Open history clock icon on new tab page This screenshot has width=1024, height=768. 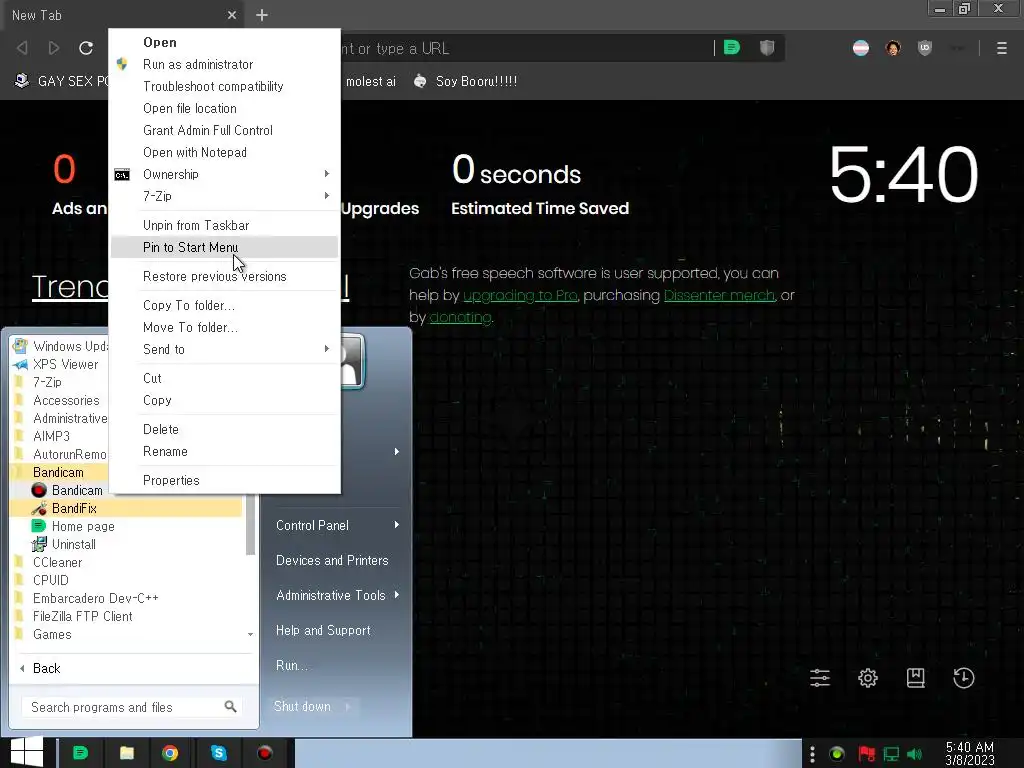963,678
